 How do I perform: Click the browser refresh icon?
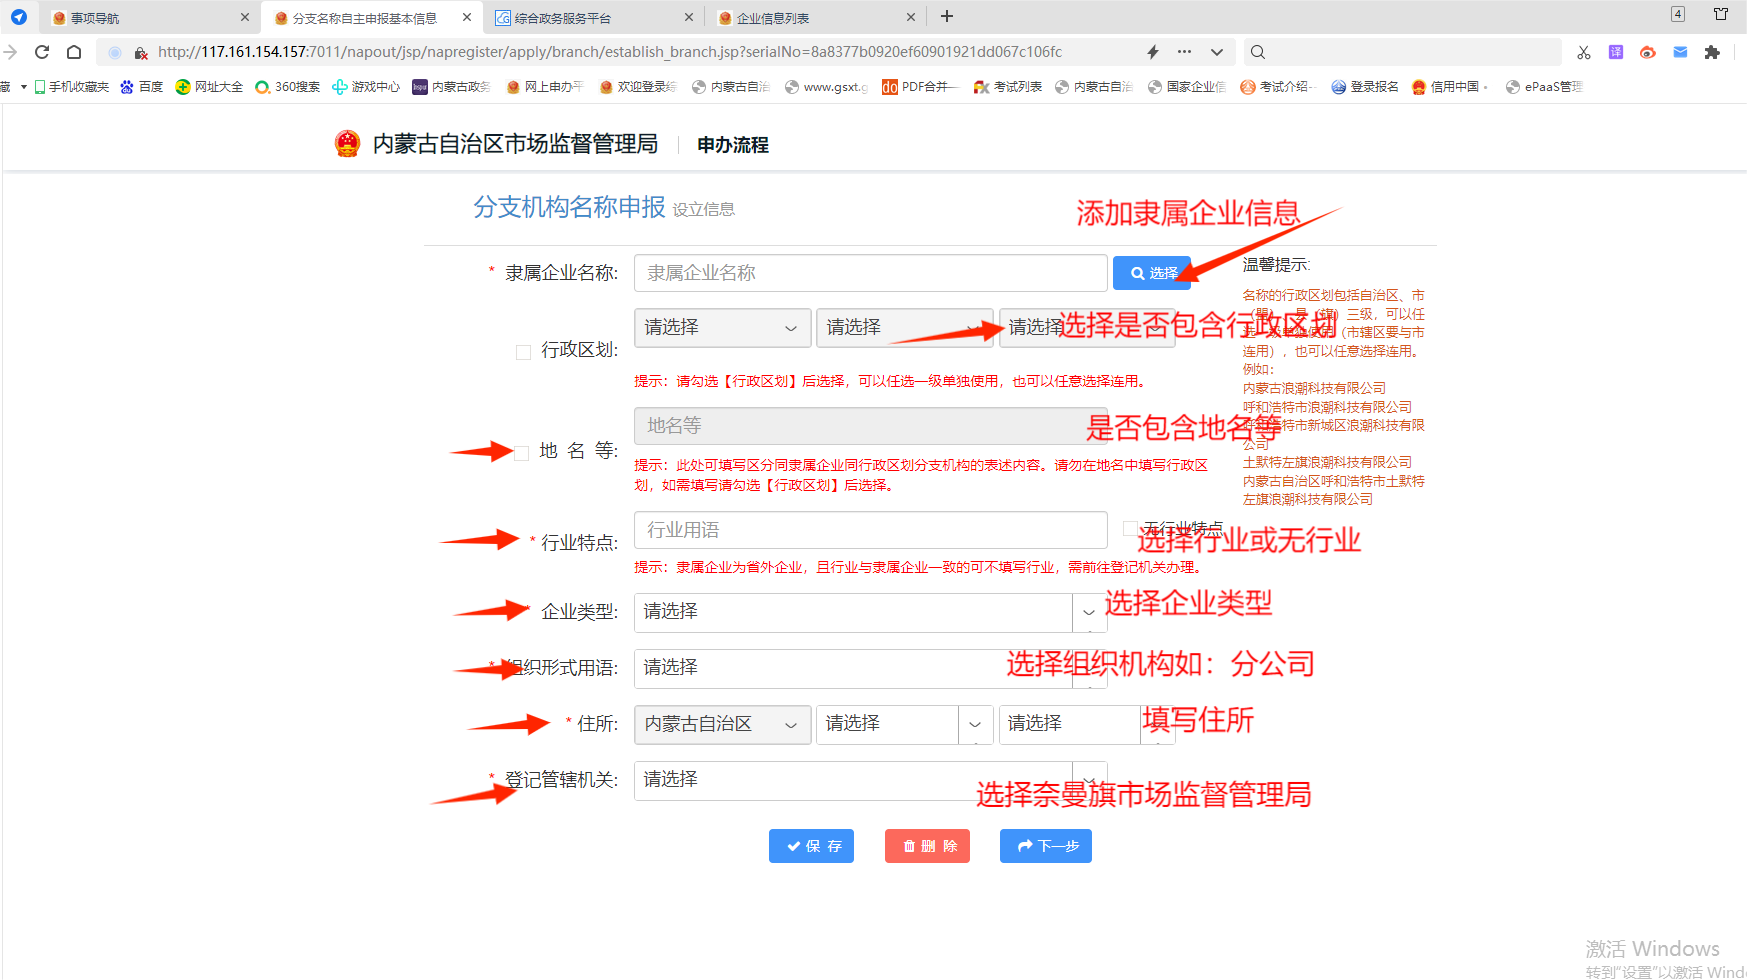[x=42, y=52]
